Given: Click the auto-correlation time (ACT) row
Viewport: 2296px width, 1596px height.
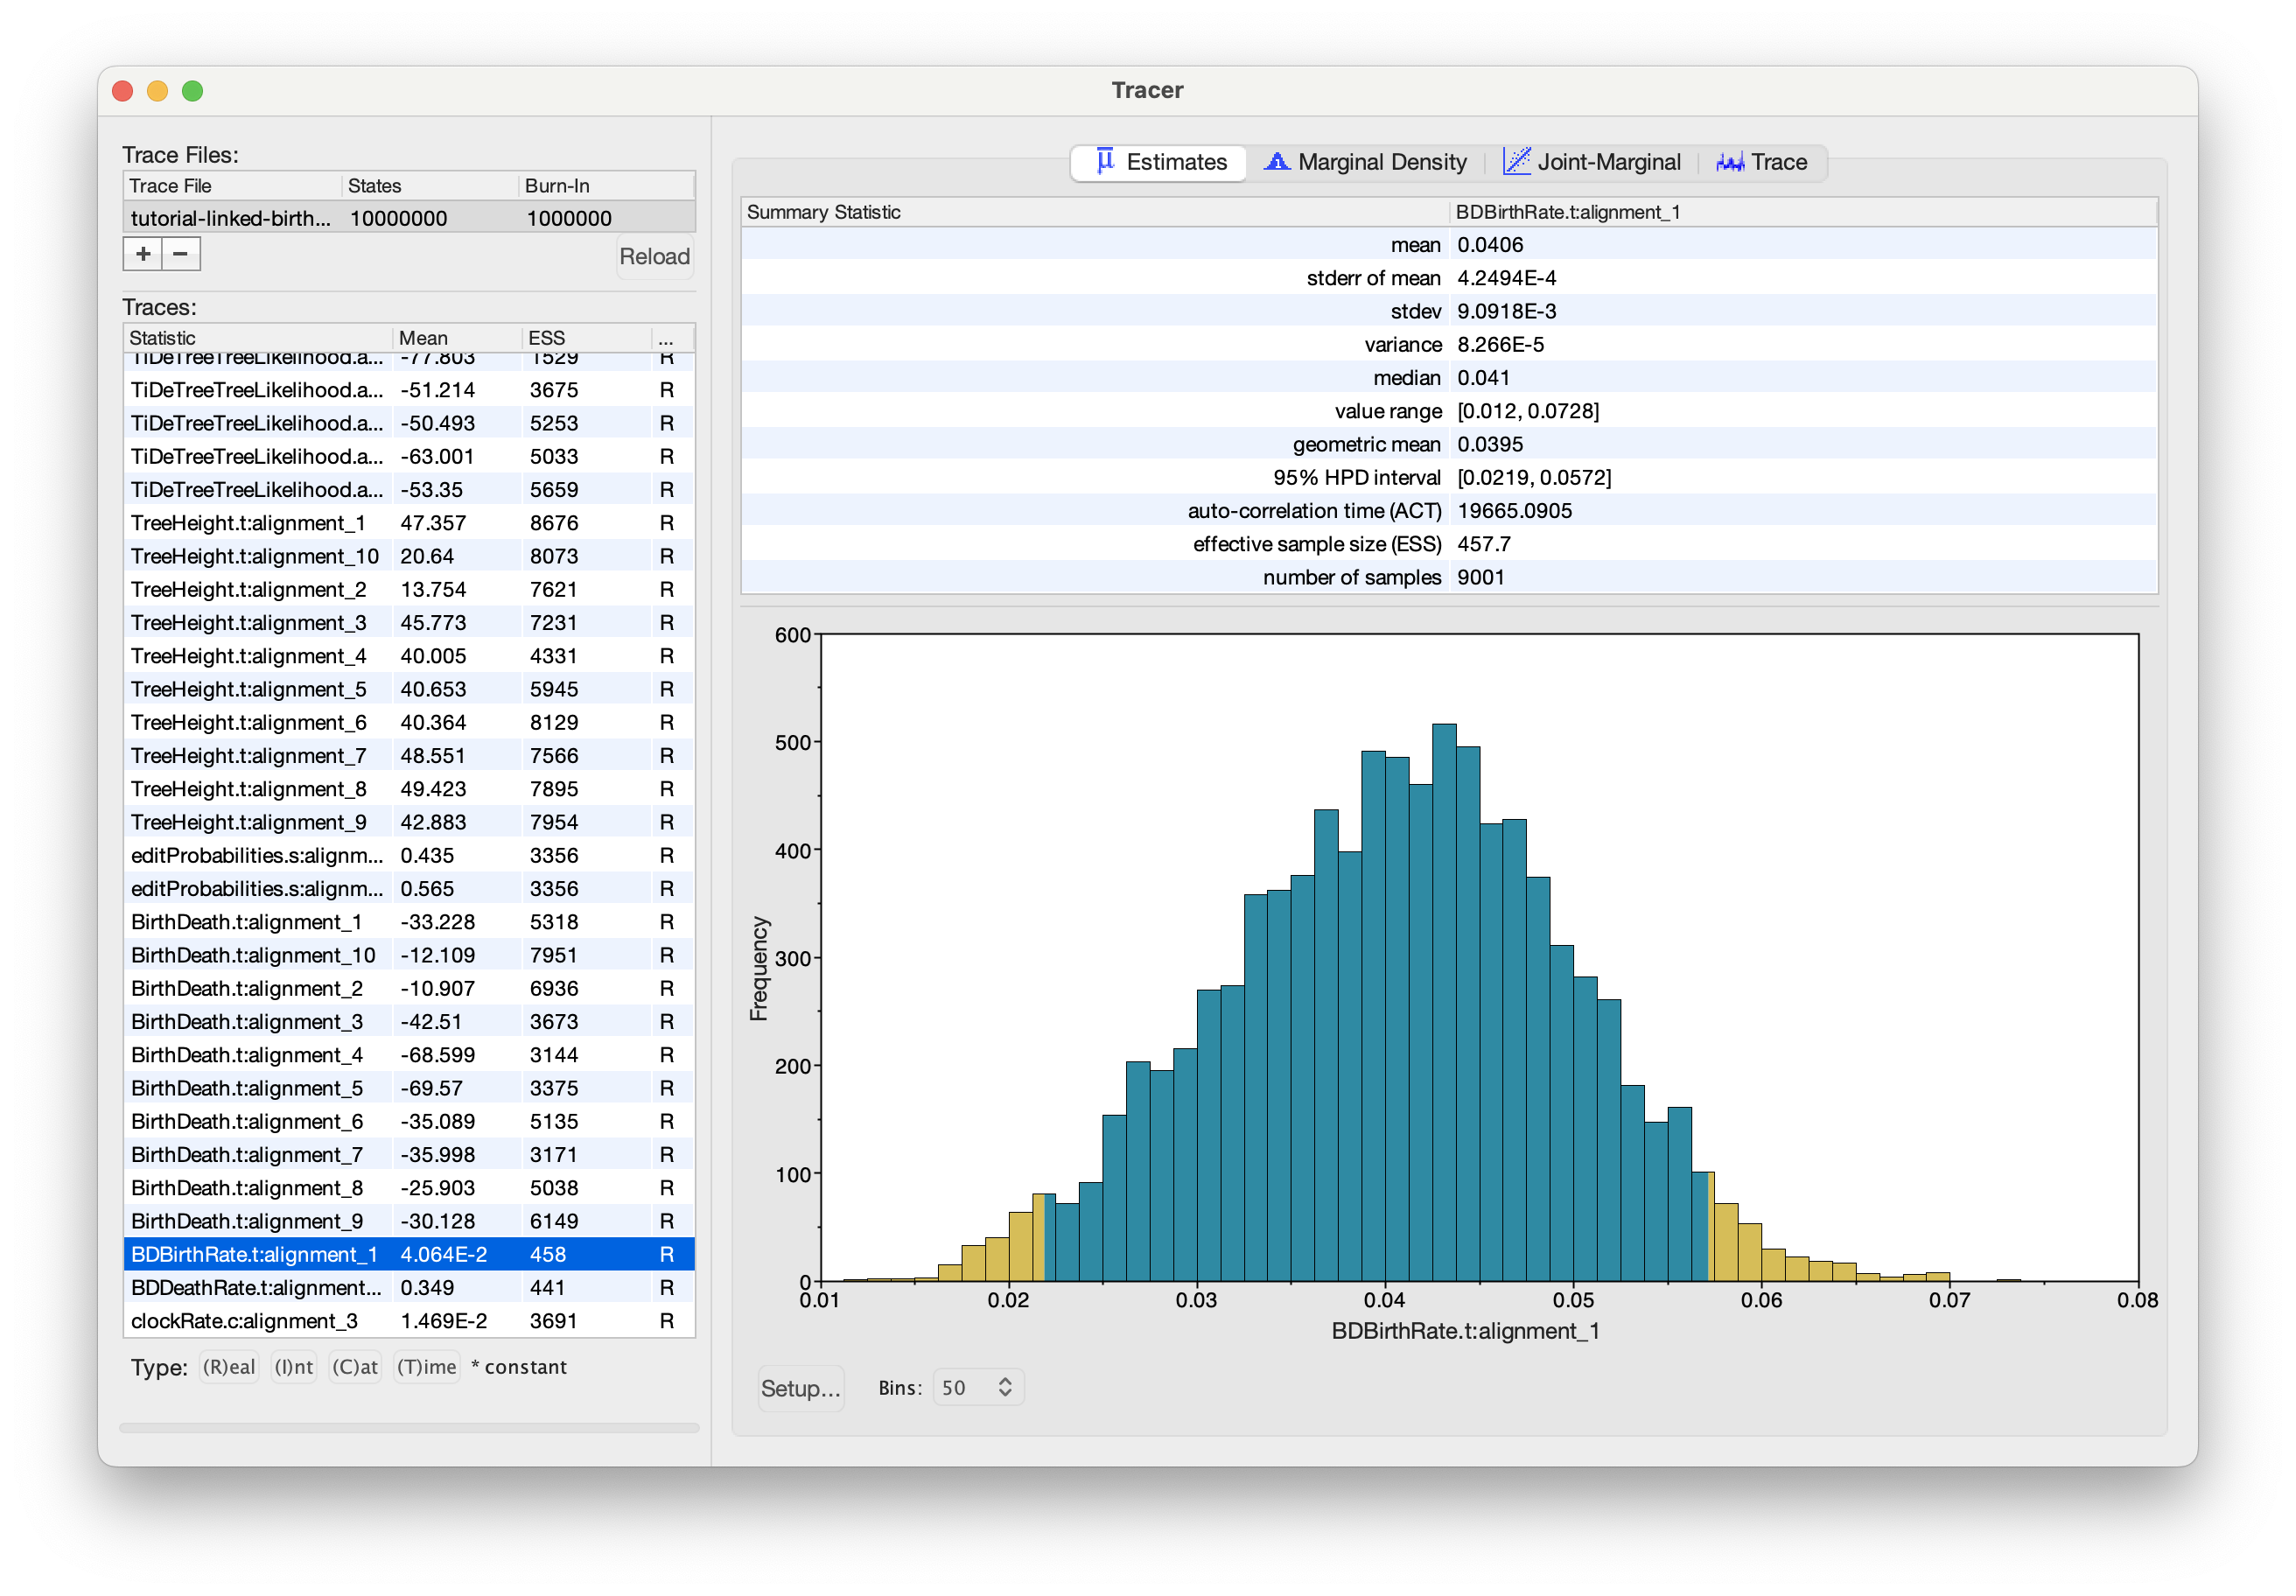Looking at the screenshot, I should [x=1449, y=511].
